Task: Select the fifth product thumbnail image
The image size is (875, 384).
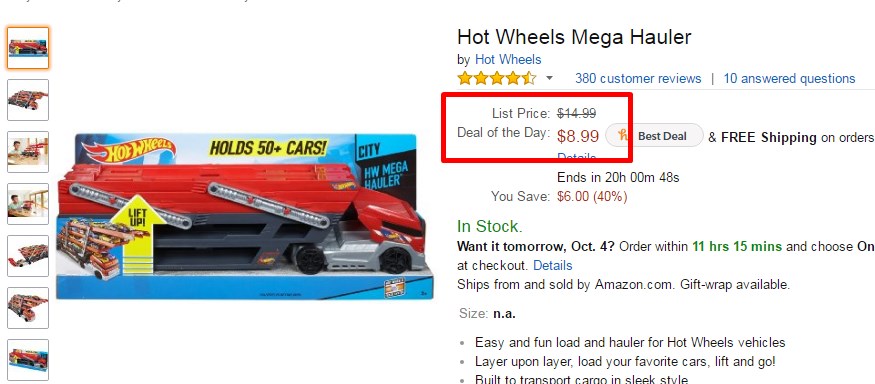Action: [28, 256]
